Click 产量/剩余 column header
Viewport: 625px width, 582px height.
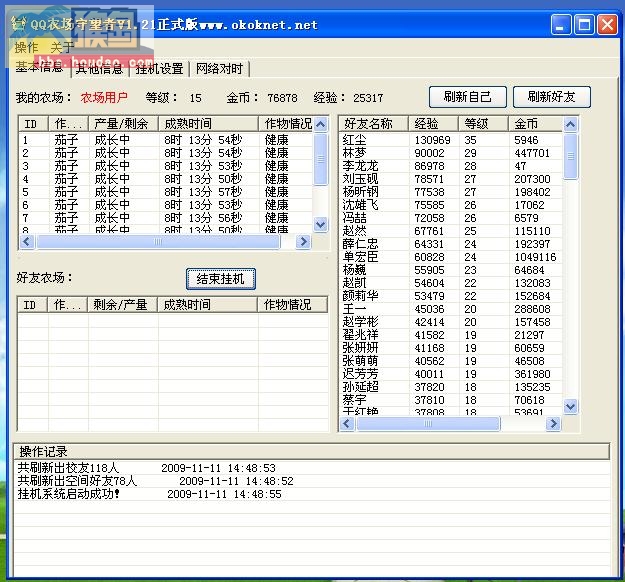click(123, 124)
